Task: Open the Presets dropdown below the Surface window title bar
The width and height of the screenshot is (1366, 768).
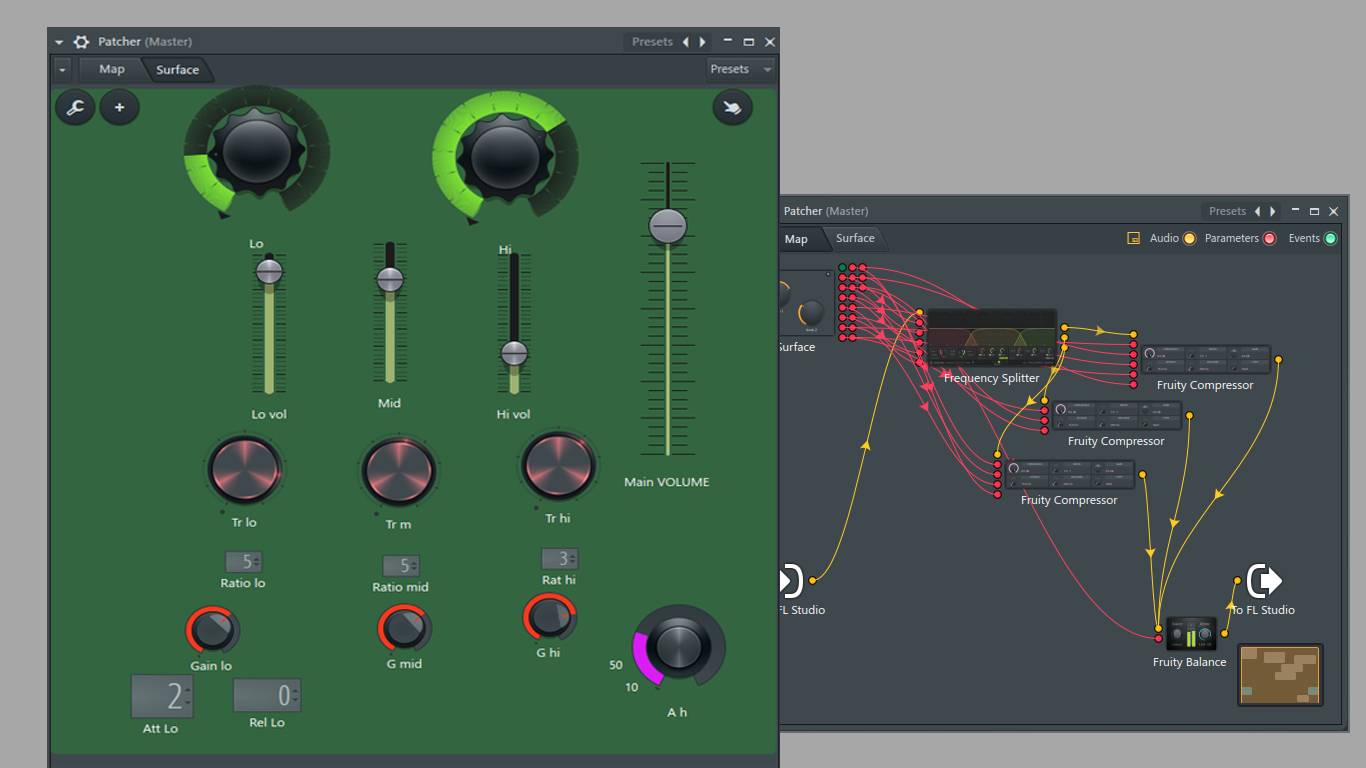Action: point(740,69)
